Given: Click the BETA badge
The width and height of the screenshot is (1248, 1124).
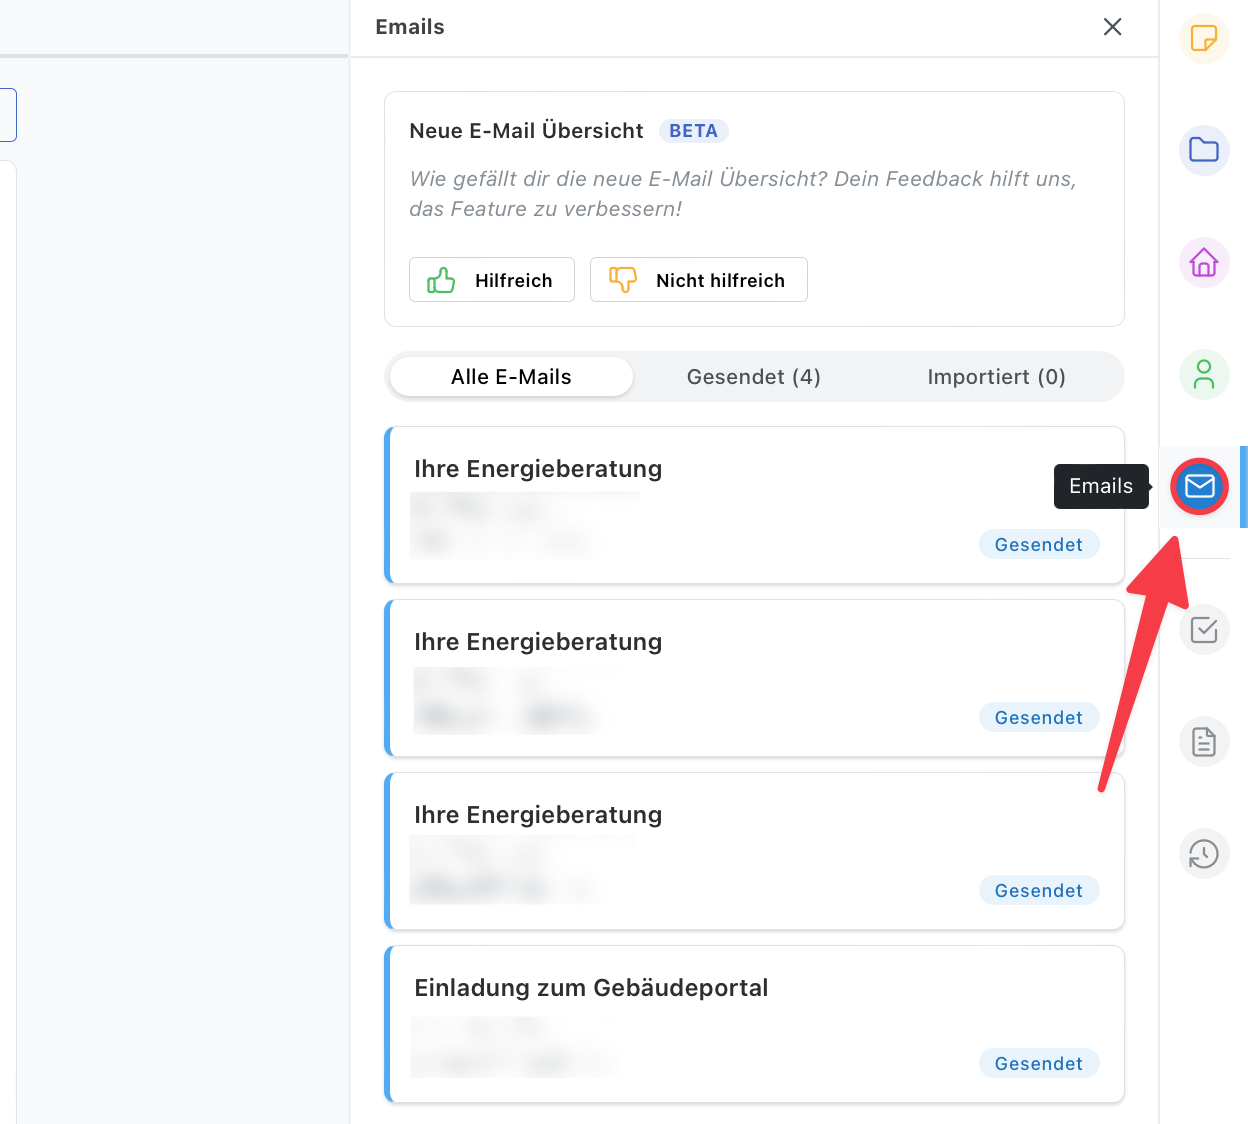Looking at the screenshot, I should 693,131.
